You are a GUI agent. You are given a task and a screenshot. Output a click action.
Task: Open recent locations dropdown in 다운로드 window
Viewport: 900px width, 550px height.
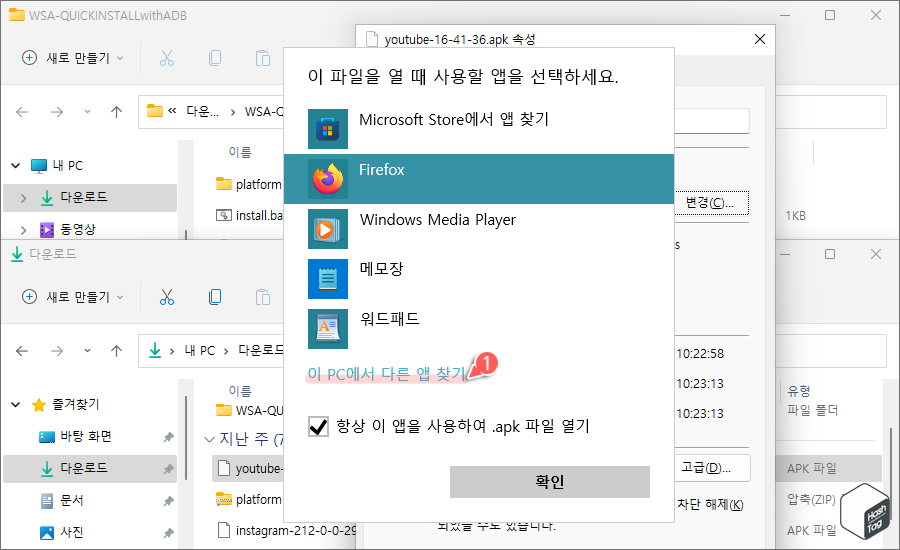coord(87,351)
